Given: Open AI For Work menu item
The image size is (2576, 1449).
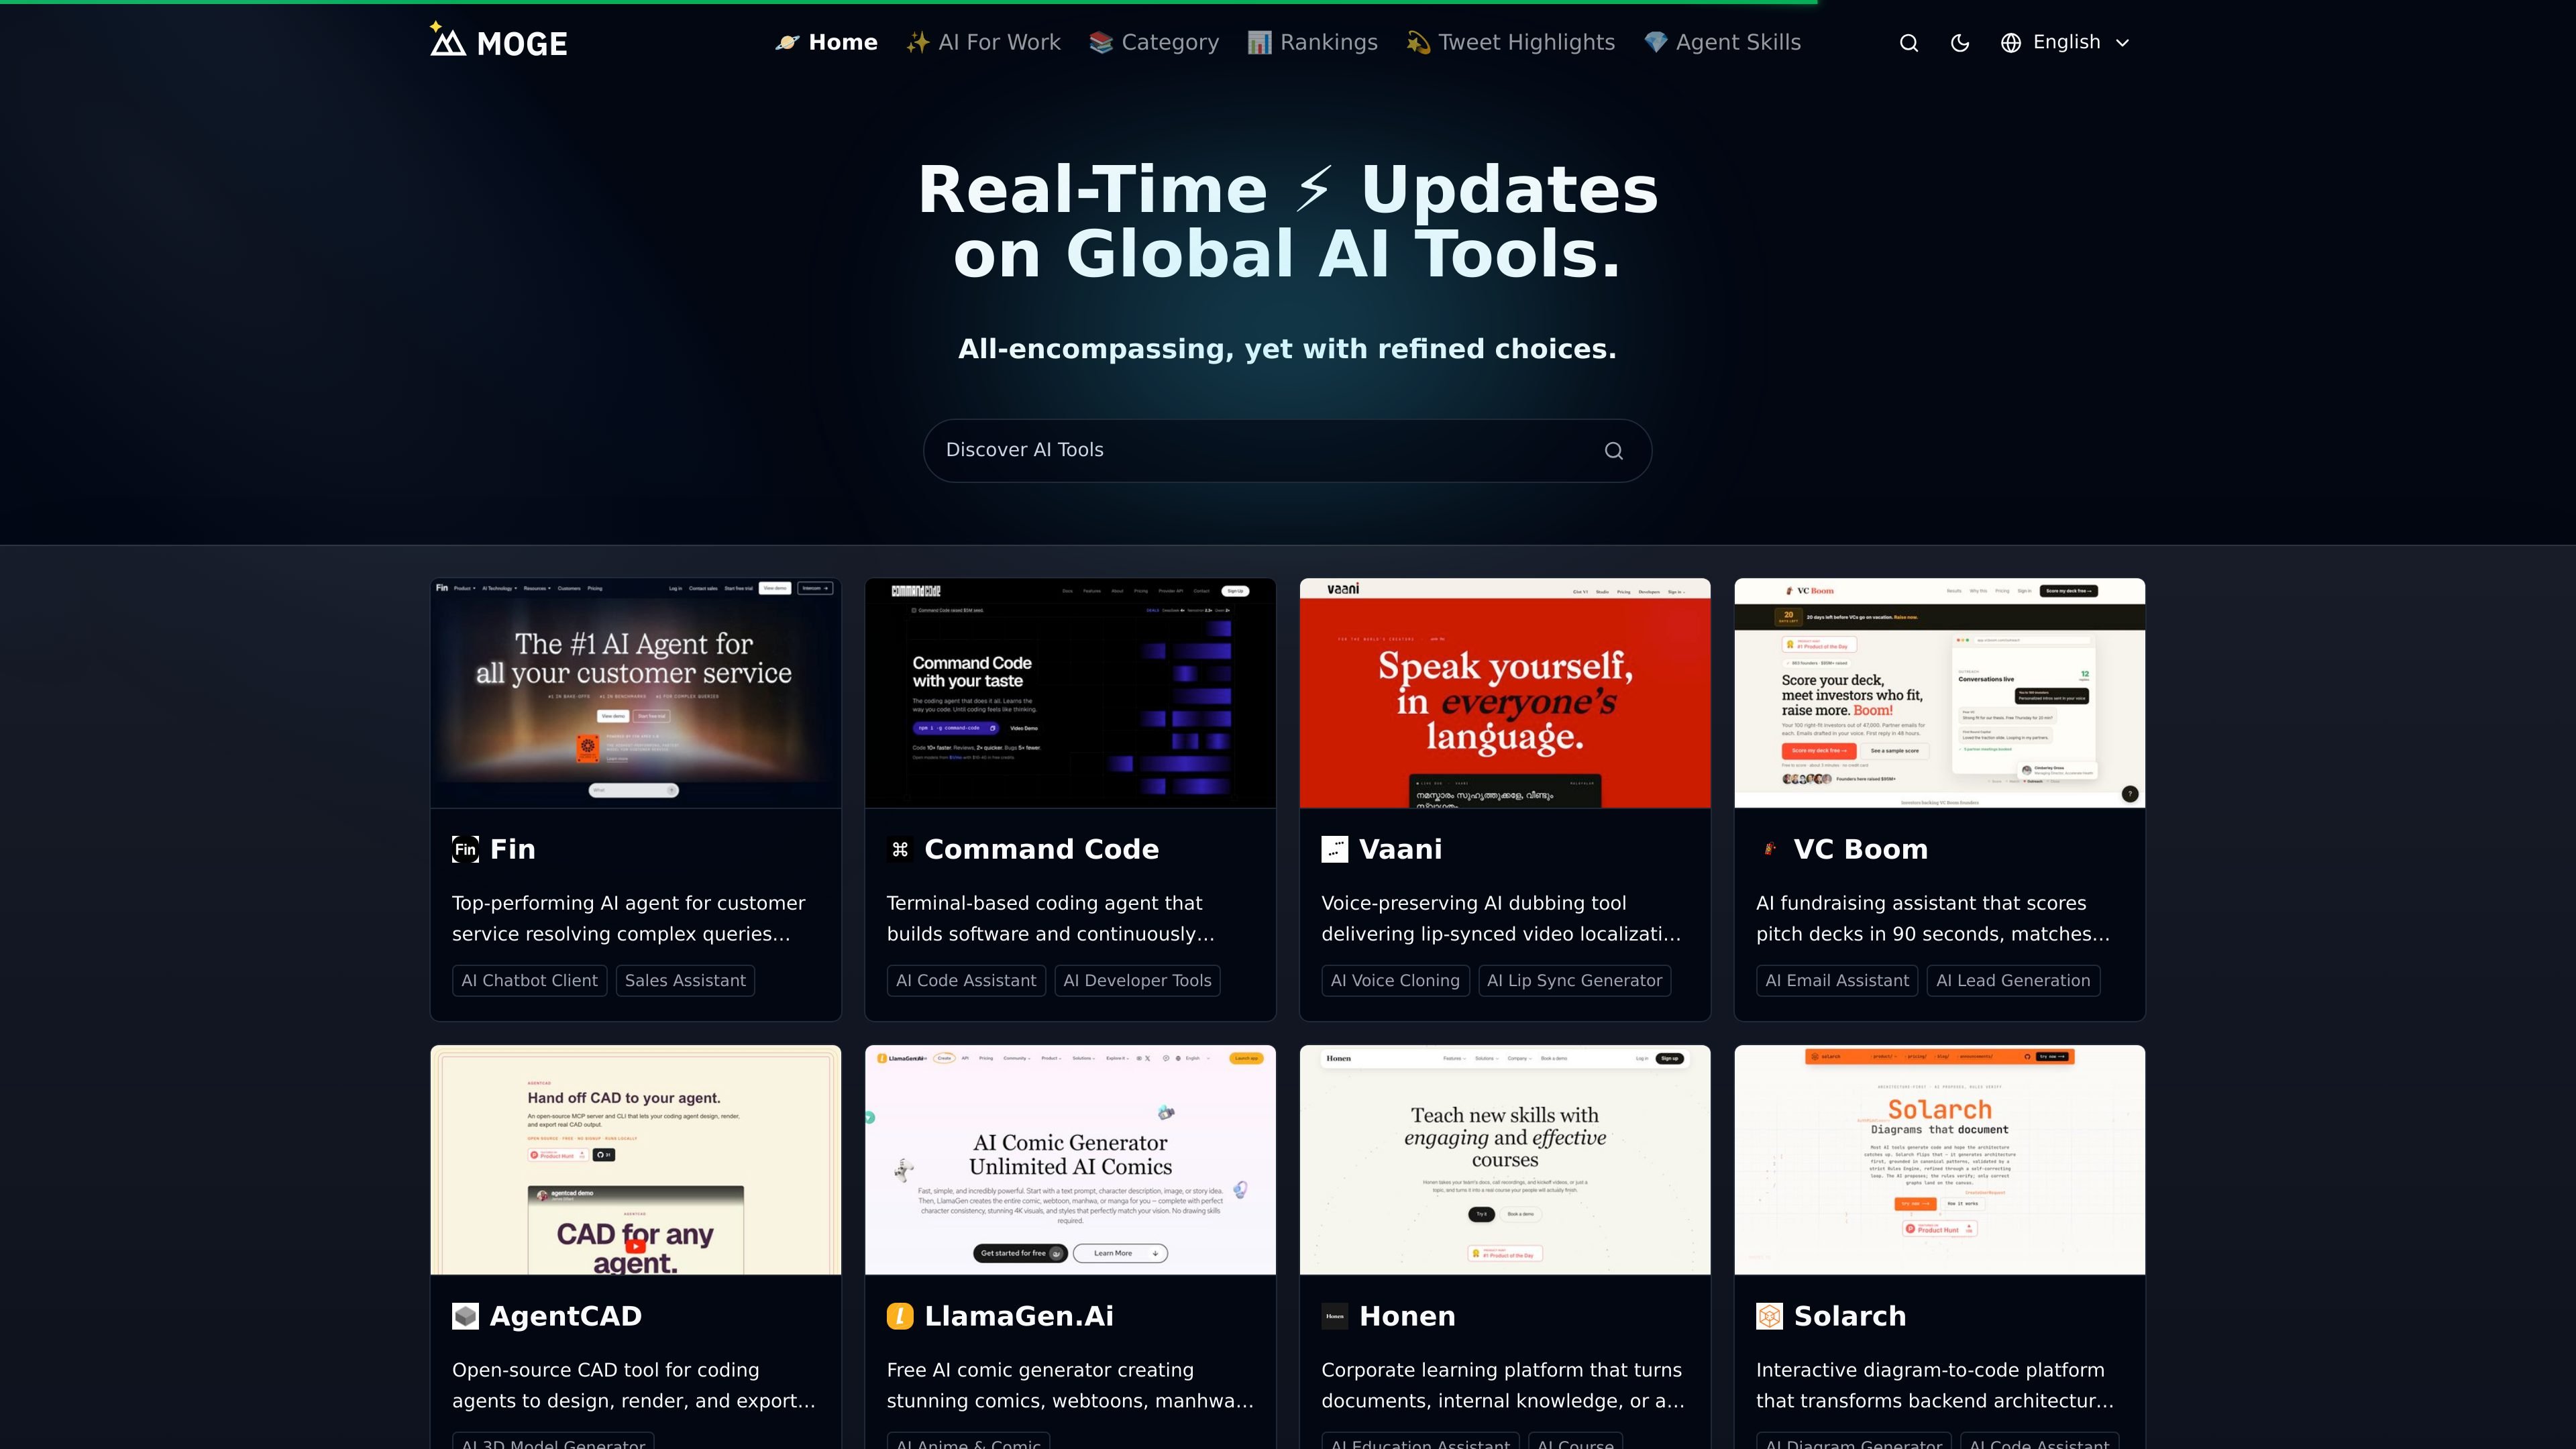Looking at the screenshot, I should pos(983,42).
